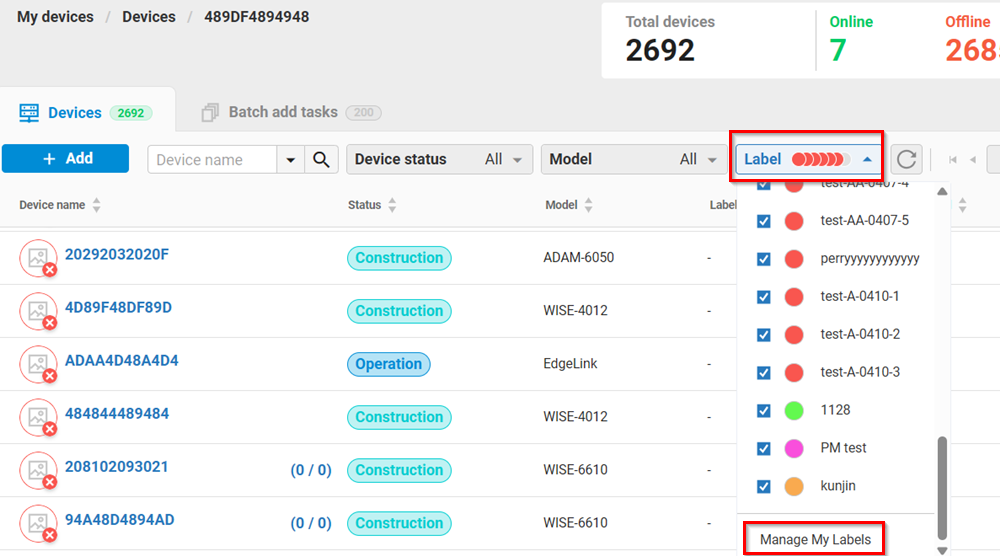Image resolution: width=1000 pixels, height=556 pixels.
Task: Sort by Device name column arrows
Action: pos(97,205)
